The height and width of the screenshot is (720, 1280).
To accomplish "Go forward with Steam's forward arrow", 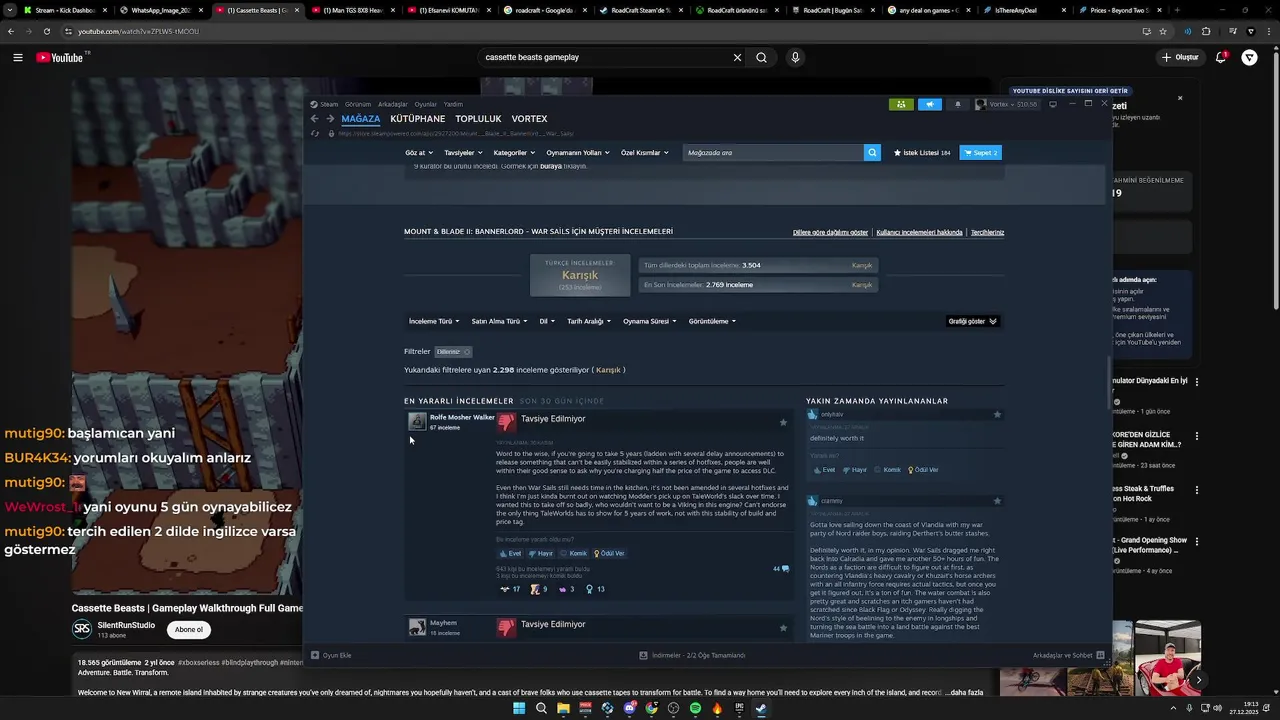I will pyautogui.click(x=330, y=119).
